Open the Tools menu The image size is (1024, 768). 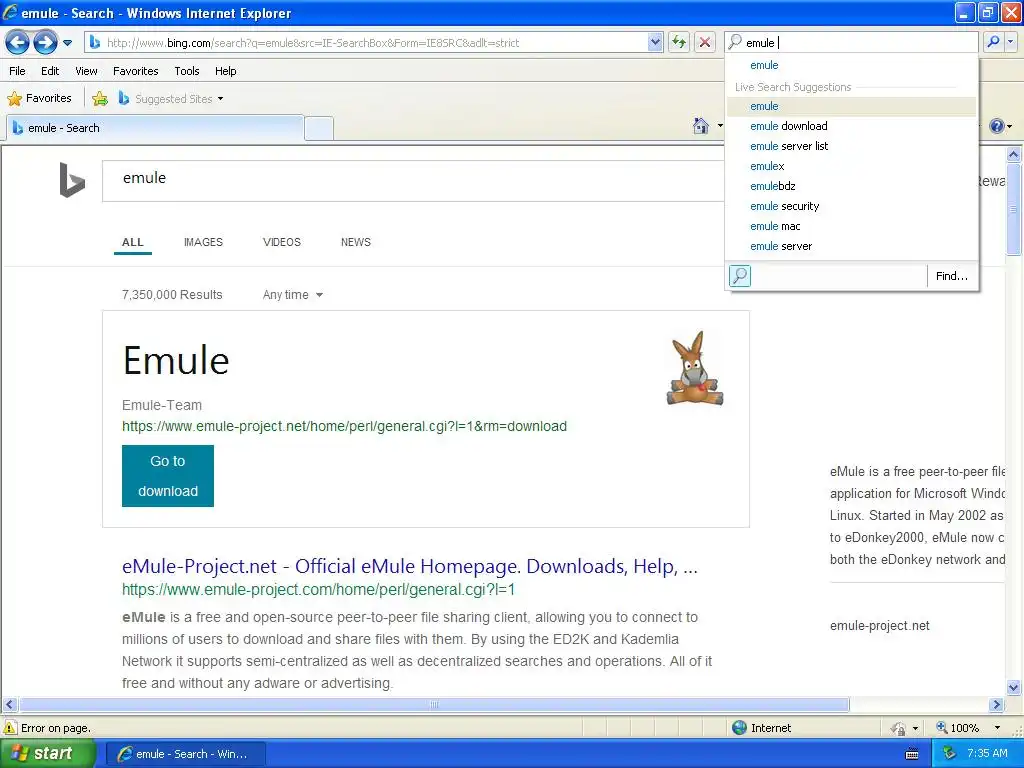(187, 71)
